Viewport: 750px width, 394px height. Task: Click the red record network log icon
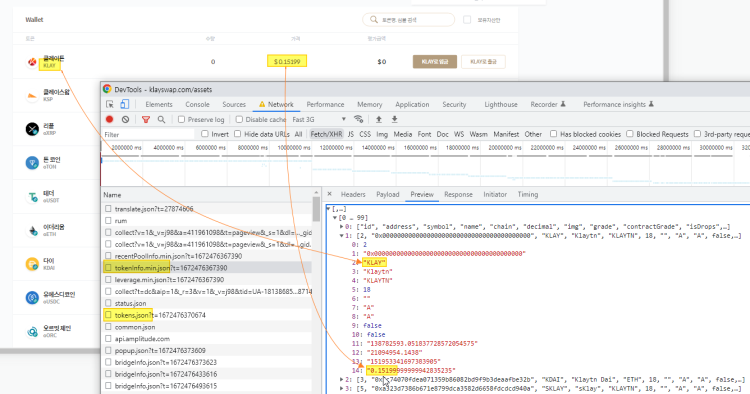point(110,120)
